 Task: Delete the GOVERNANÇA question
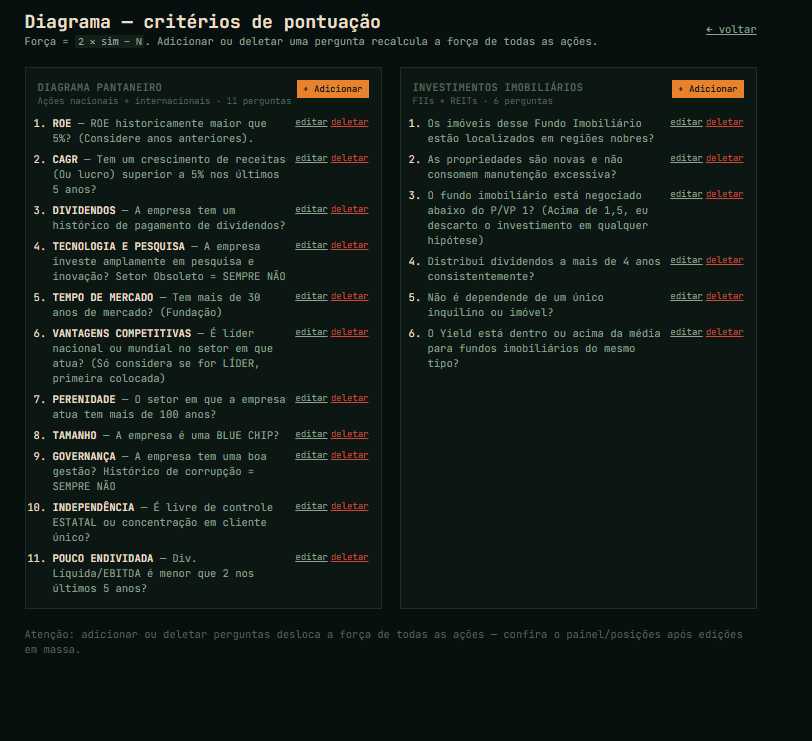[x=349, y=455]
